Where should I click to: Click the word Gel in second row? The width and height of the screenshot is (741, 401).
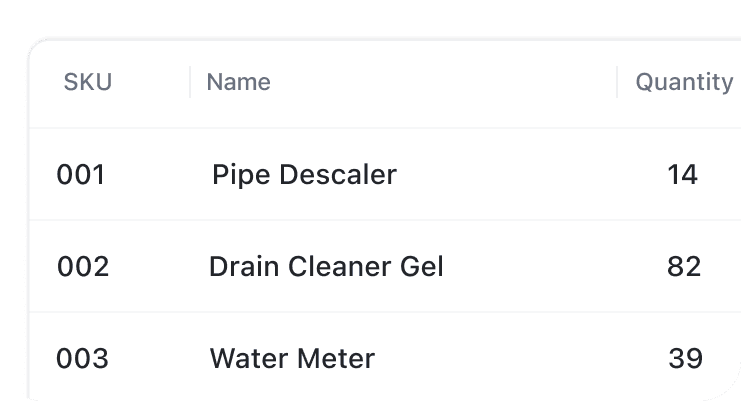(x=421, y=267)
